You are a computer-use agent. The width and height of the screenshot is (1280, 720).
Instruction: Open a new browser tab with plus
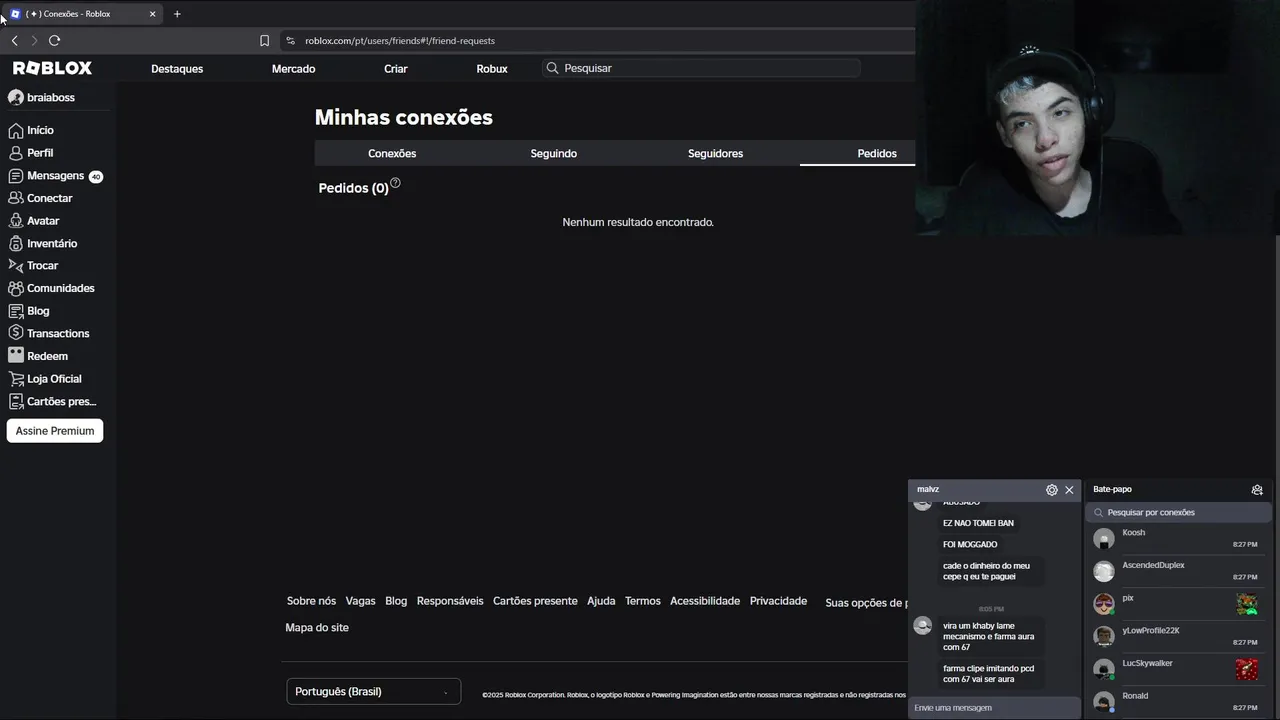coord(177,14)
